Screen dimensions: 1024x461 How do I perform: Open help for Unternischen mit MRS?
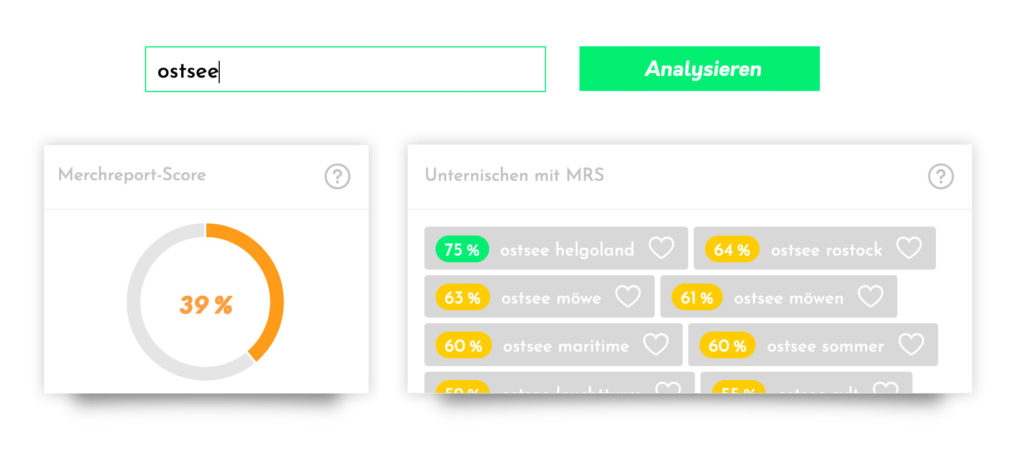tap(941, 176)
